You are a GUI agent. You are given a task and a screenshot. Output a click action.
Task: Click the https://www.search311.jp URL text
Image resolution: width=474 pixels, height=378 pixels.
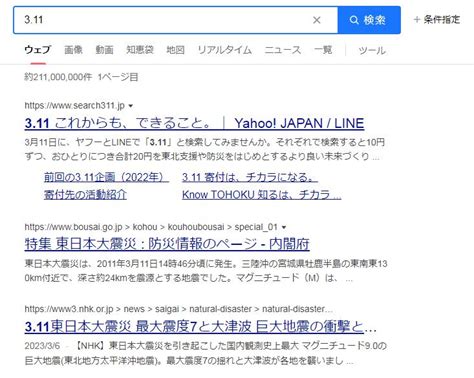pyautogui.click(x=75, y=106)
